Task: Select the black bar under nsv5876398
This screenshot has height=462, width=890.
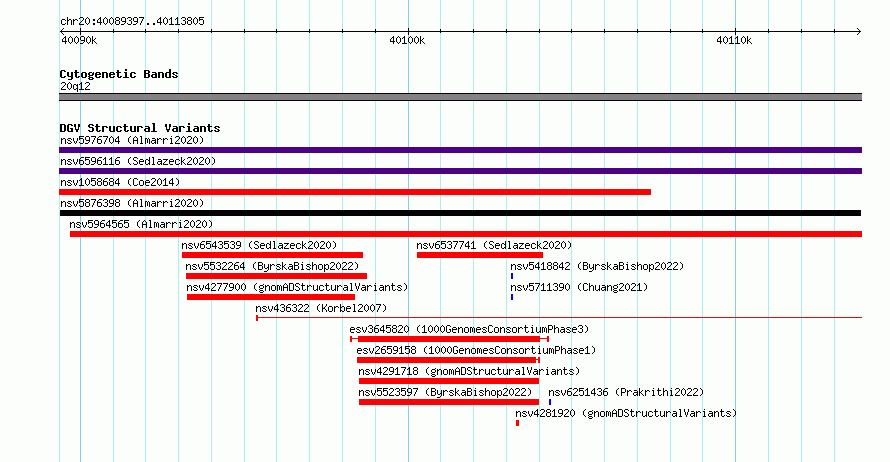Action: pyautogui.click(x=460, y=213)
